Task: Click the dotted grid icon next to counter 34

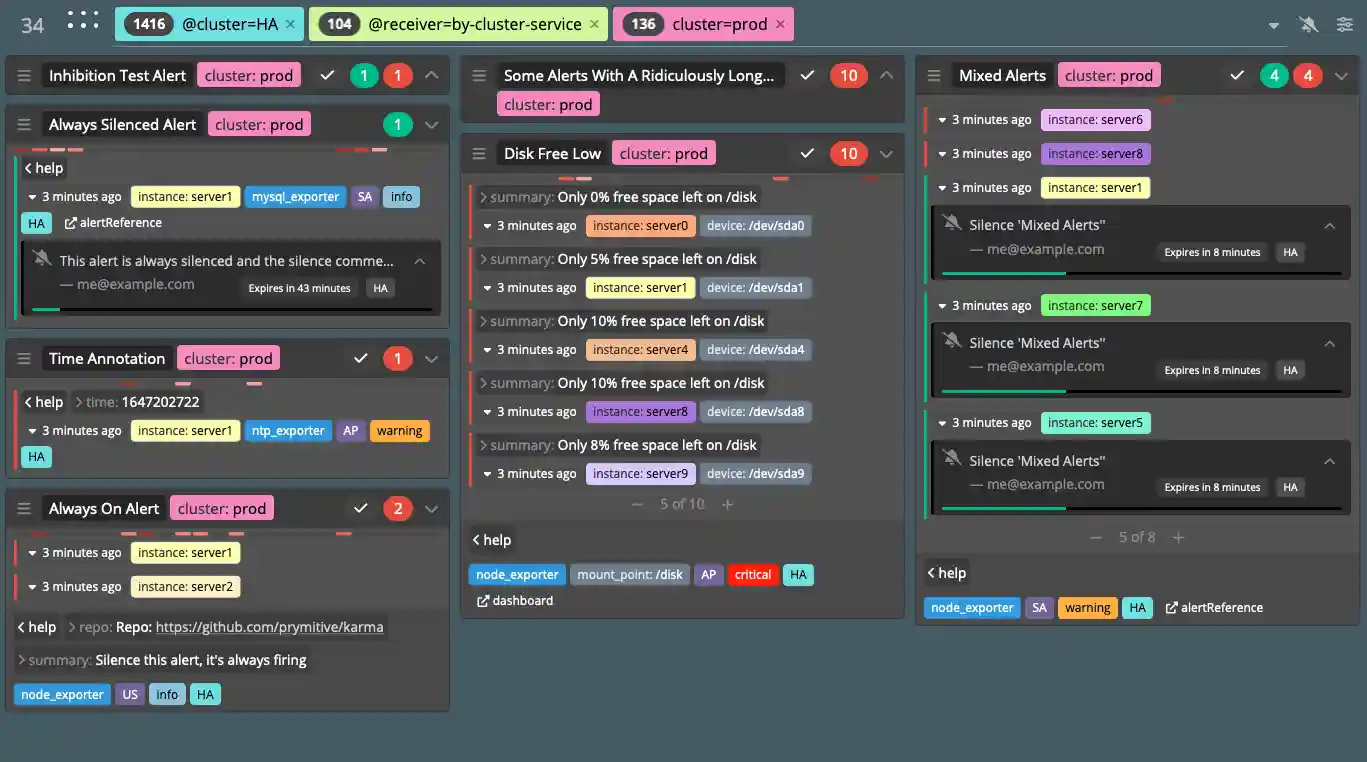Action: 82,21
